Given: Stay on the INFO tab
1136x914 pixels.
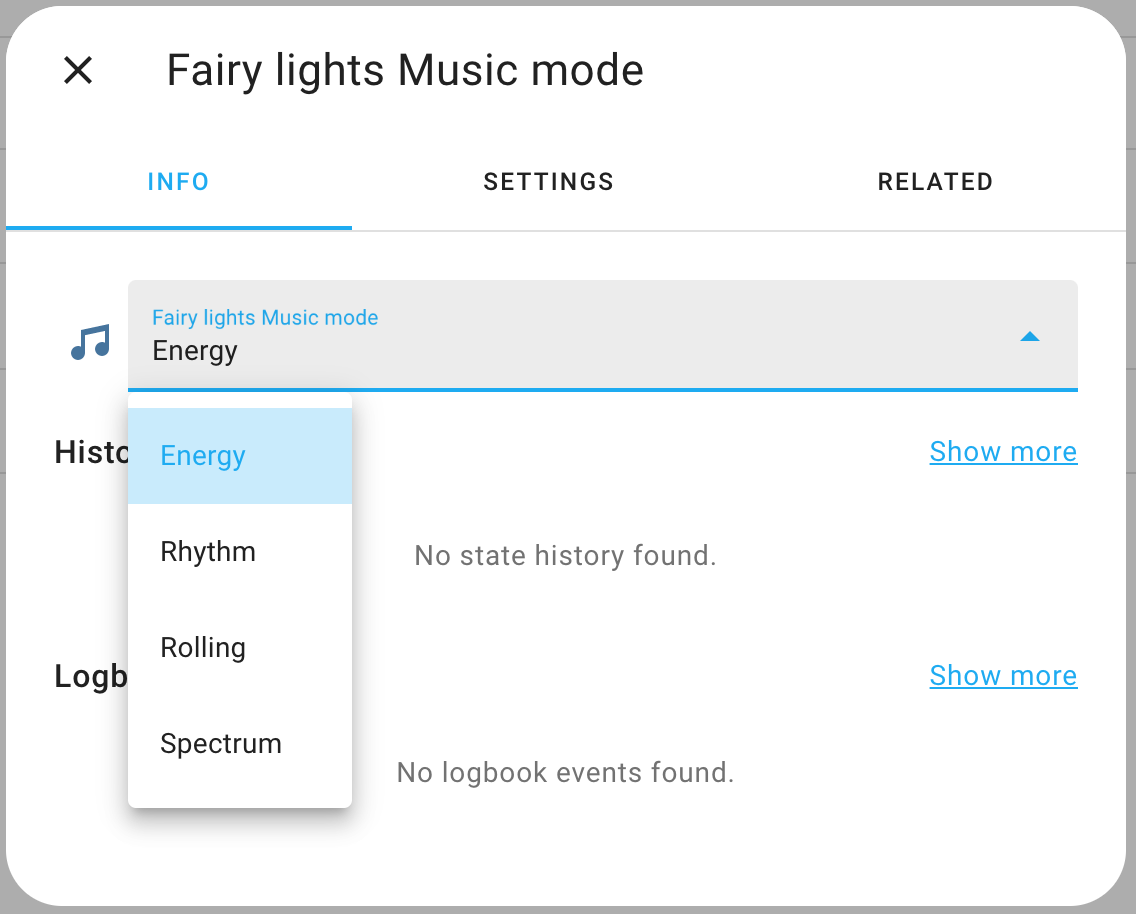Looking at the screenshot, I should click(x=178, y=181).
